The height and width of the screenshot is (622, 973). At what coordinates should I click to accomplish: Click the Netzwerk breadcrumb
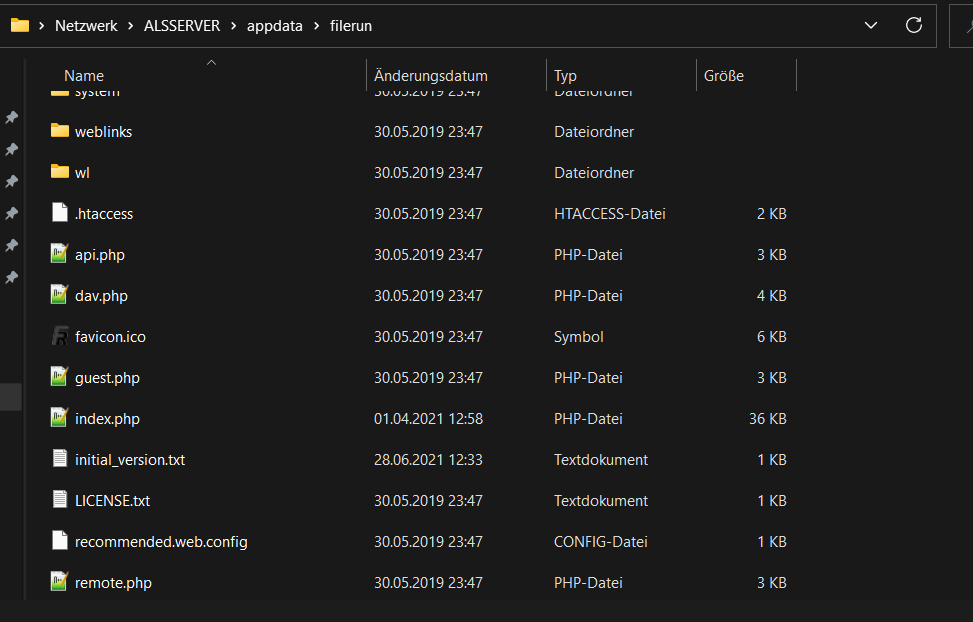pyautogui.click(x=86, y=25)
